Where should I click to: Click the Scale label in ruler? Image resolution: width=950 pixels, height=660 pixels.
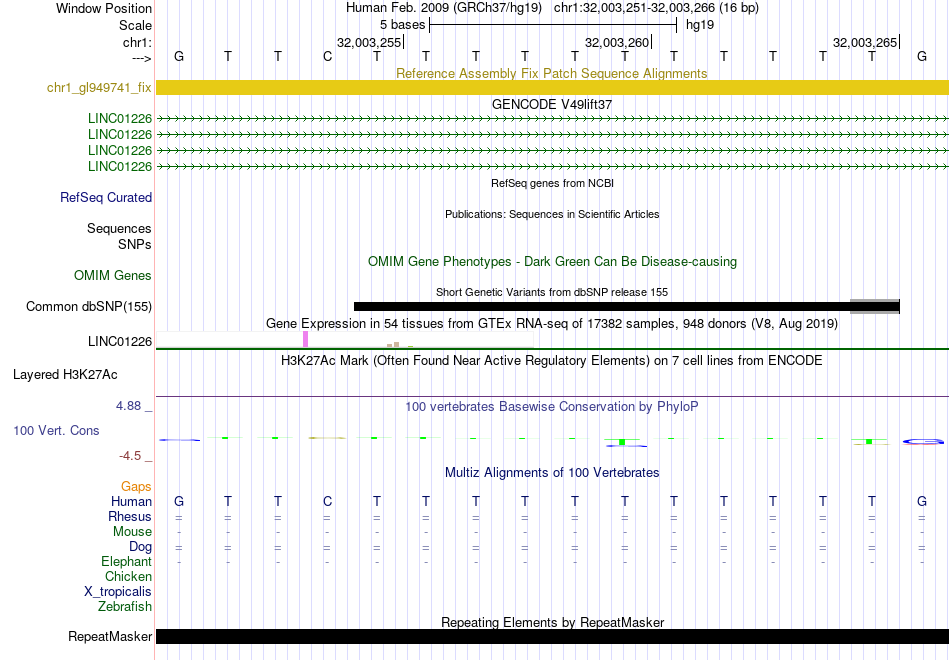pos(136,25)
